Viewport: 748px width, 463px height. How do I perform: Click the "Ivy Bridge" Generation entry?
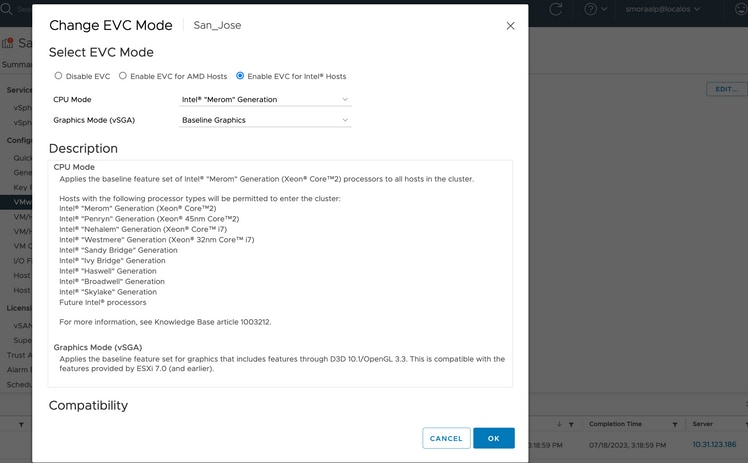pyautogui.click(x=112, y=261)
